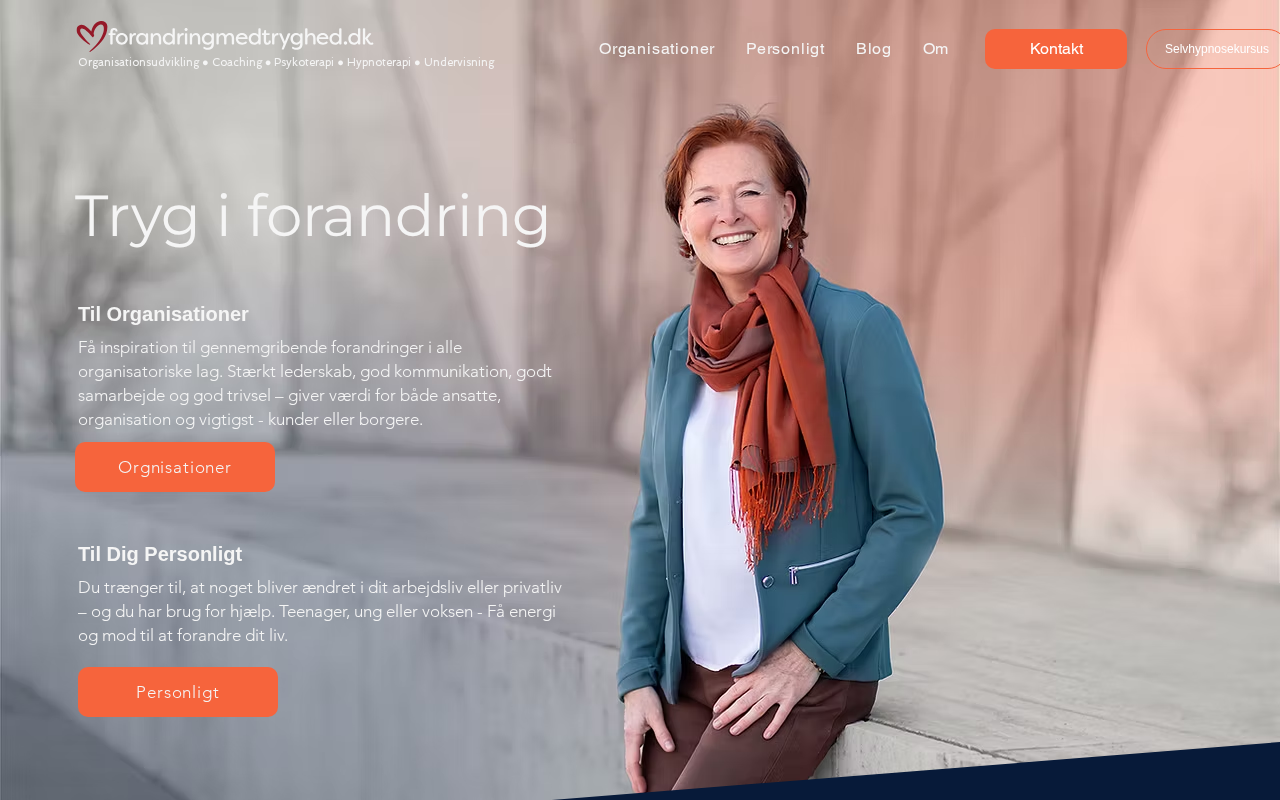Click the paragraph about gennemgribende forandringer
Screen dimensions: 1280x800
(x=315, y=383)
